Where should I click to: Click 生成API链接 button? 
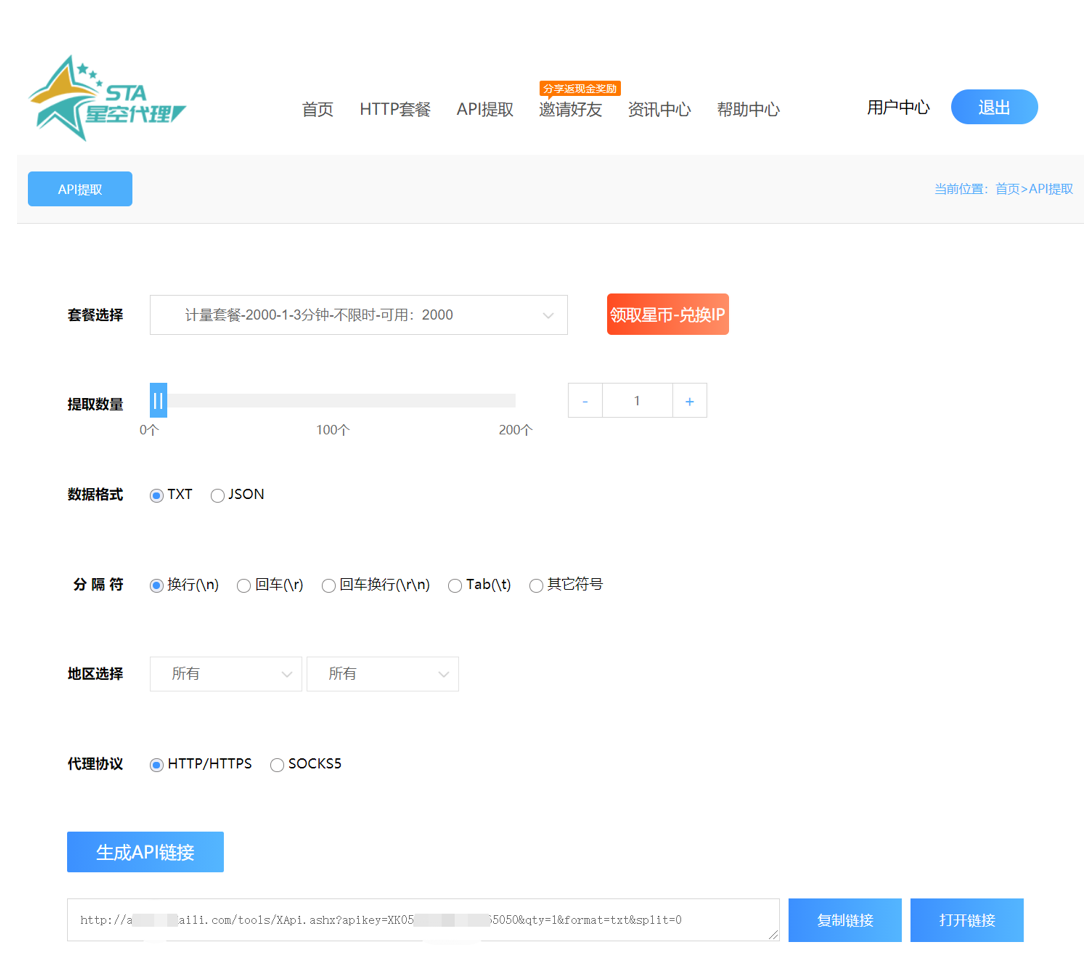[x=145, y=852]
